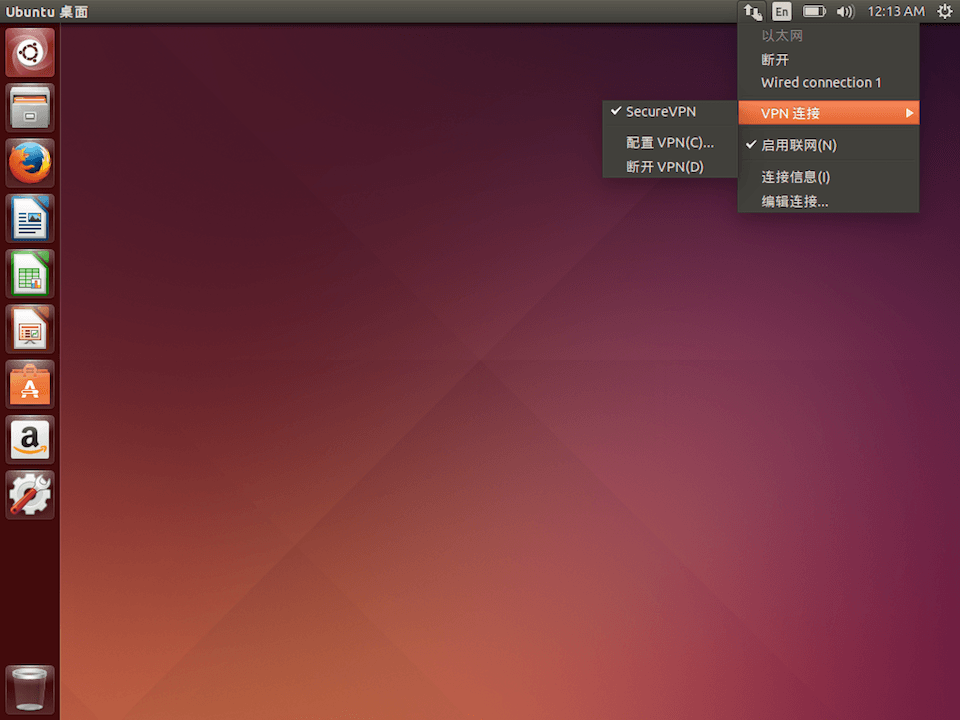
Task: Open the volume indicator in the panel
Action: coord(845,11)
